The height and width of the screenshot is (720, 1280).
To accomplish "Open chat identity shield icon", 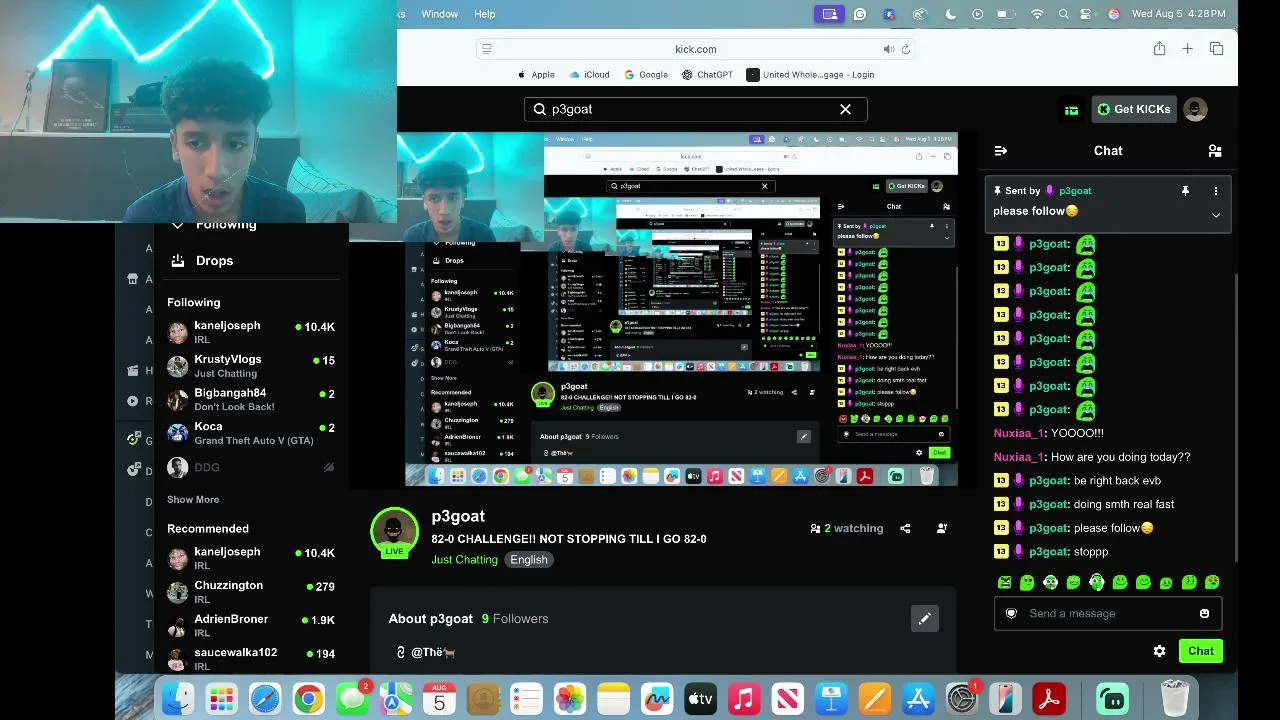I will point(1011,613).
